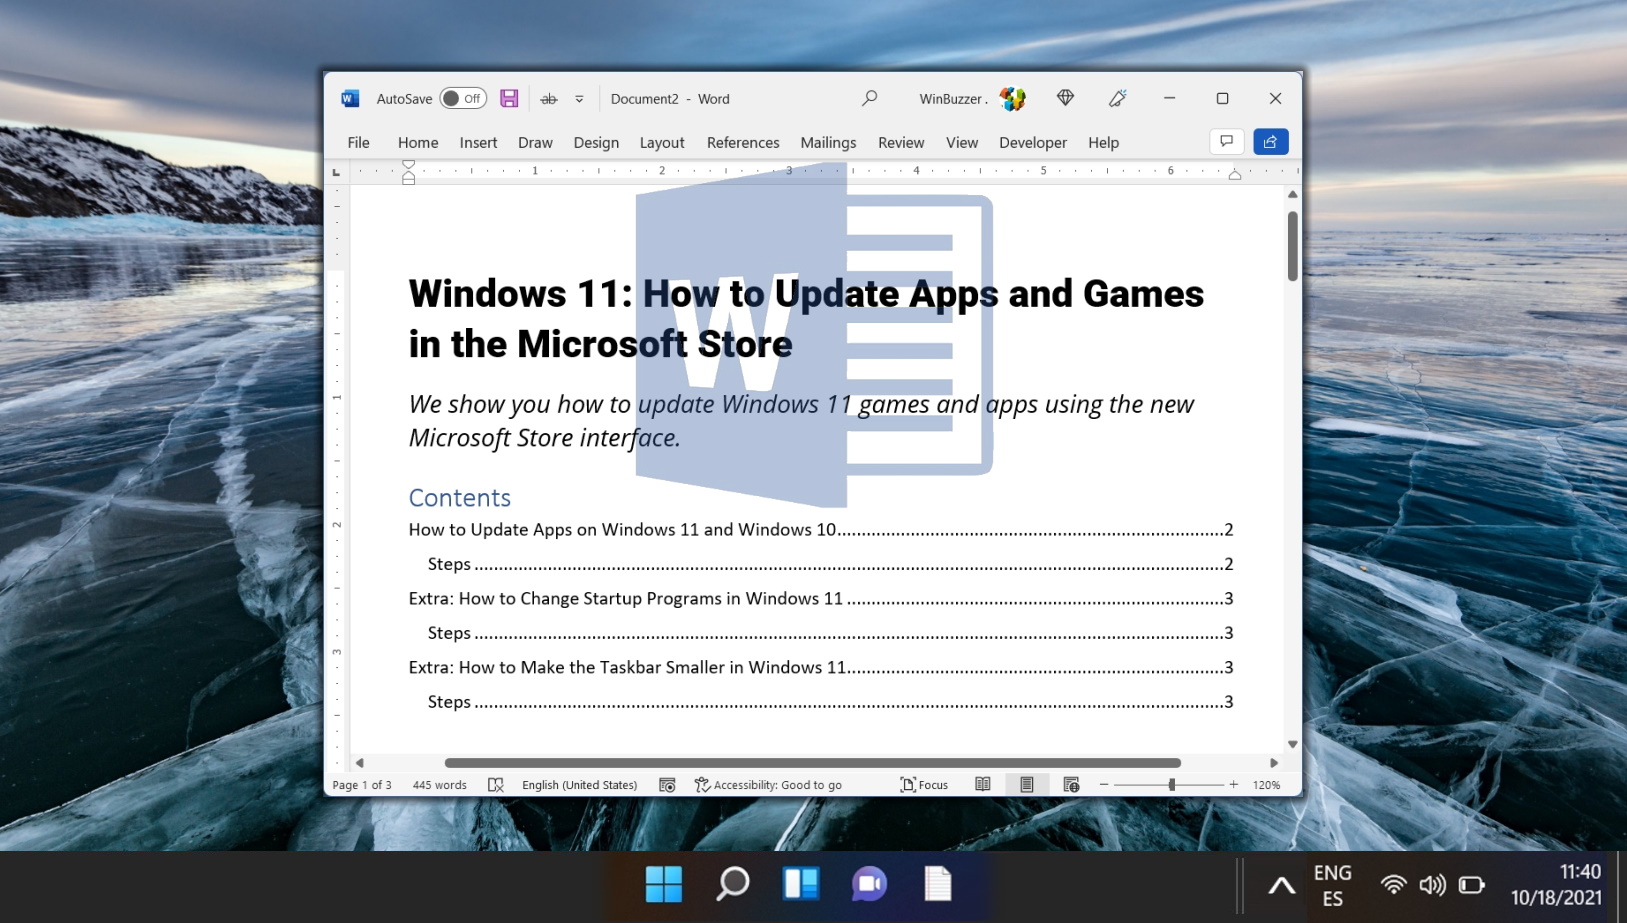Image resolution: width=1627 pixels, height=923 pixels.
Task: Select the Review tab
Action: pyautogui.click(x=901, y=143)
